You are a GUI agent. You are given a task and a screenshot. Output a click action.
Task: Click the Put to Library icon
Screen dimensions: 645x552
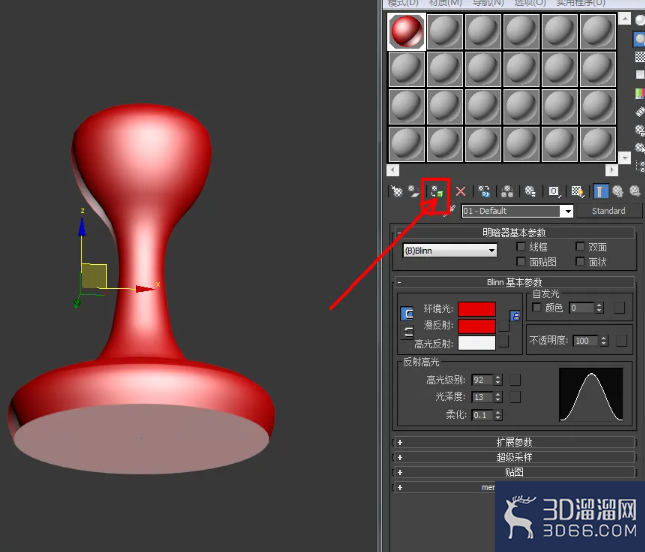[x=530, y=191]
